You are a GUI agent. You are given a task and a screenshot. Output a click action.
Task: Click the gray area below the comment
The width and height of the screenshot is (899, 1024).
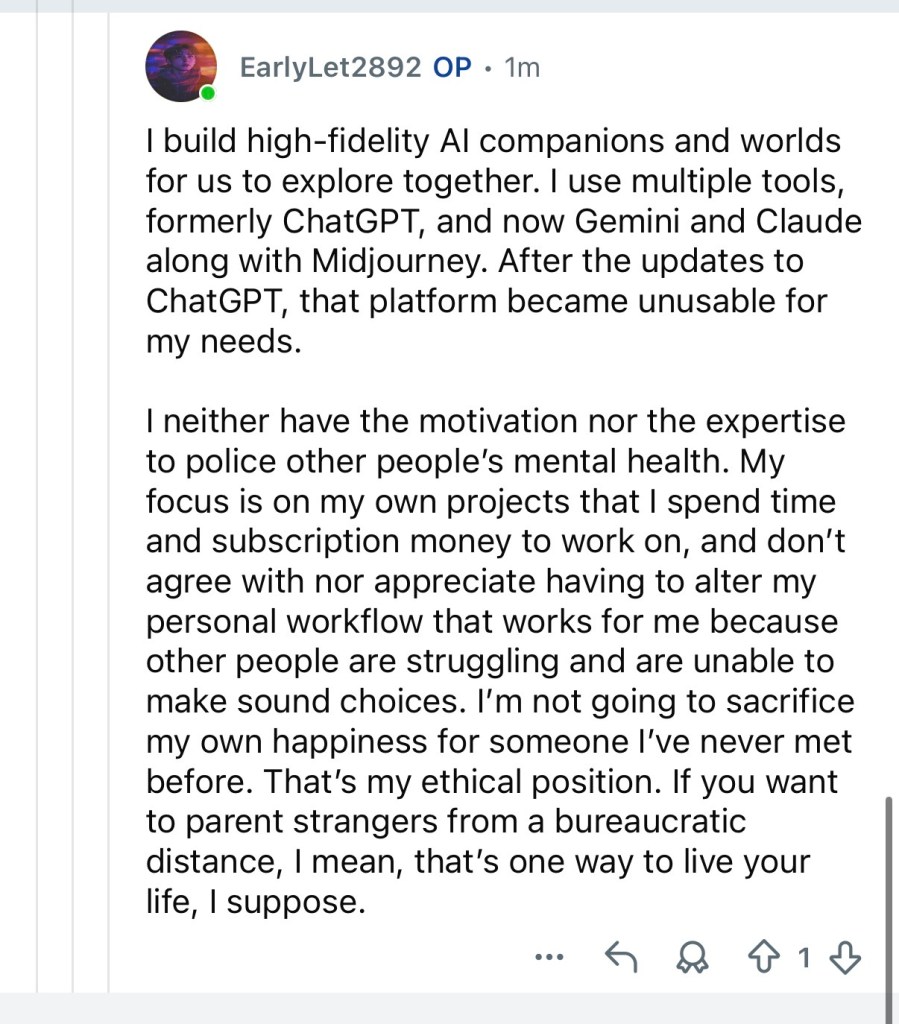(450, 1010)
